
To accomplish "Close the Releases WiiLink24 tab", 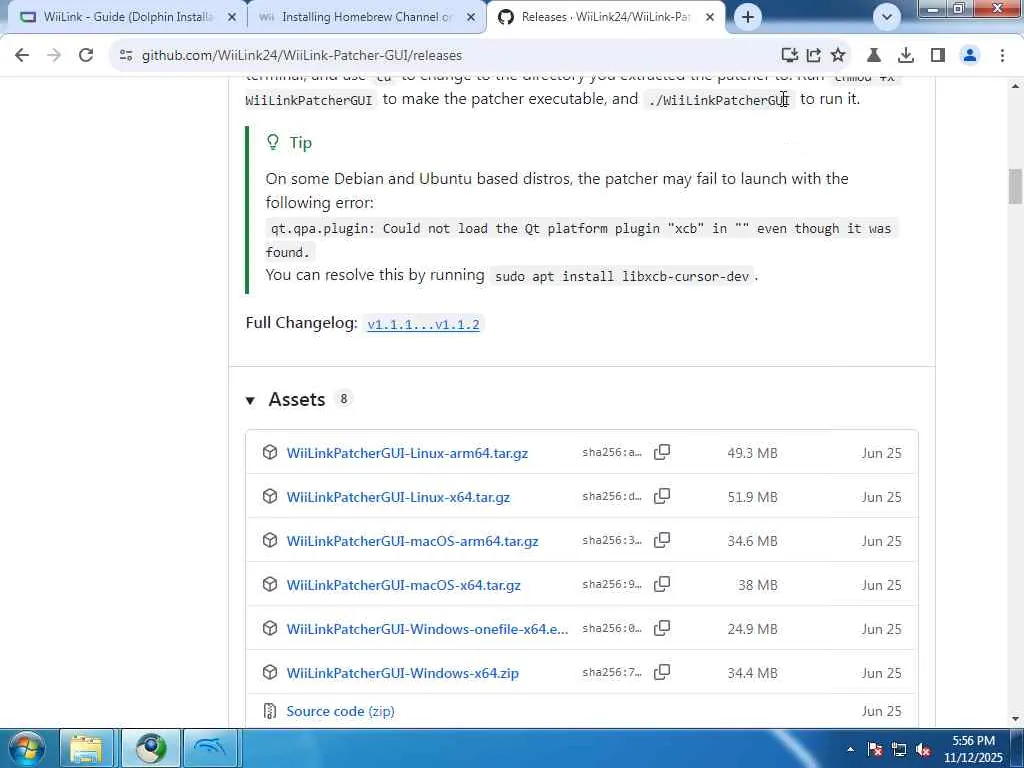I will coord(710,18).
